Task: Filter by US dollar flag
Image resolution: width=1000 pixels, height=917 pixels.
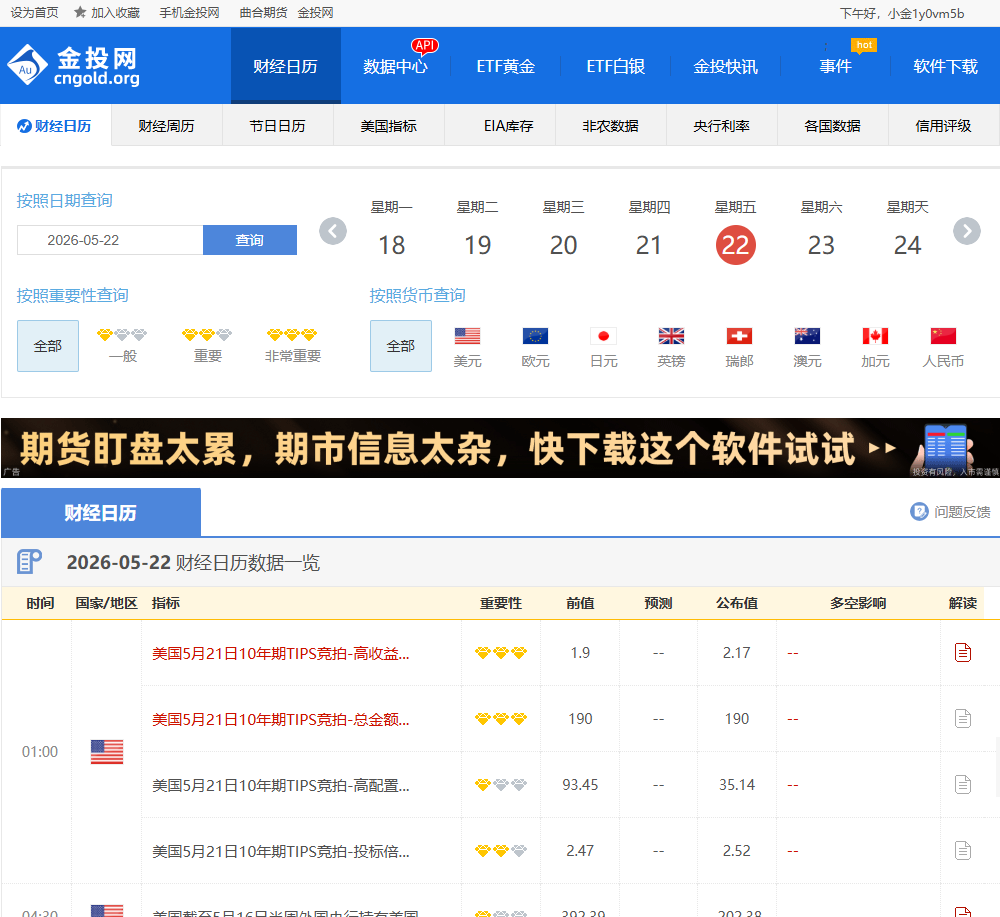Action: click(x=467, y=336)
